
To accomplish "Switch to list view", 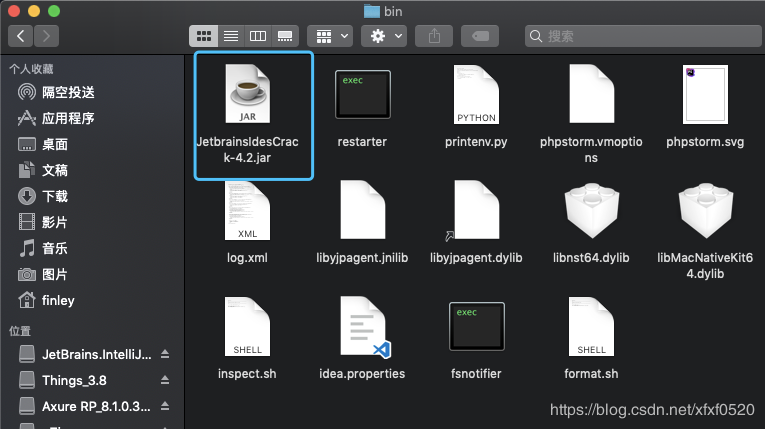I will click(x=231, y=36).
